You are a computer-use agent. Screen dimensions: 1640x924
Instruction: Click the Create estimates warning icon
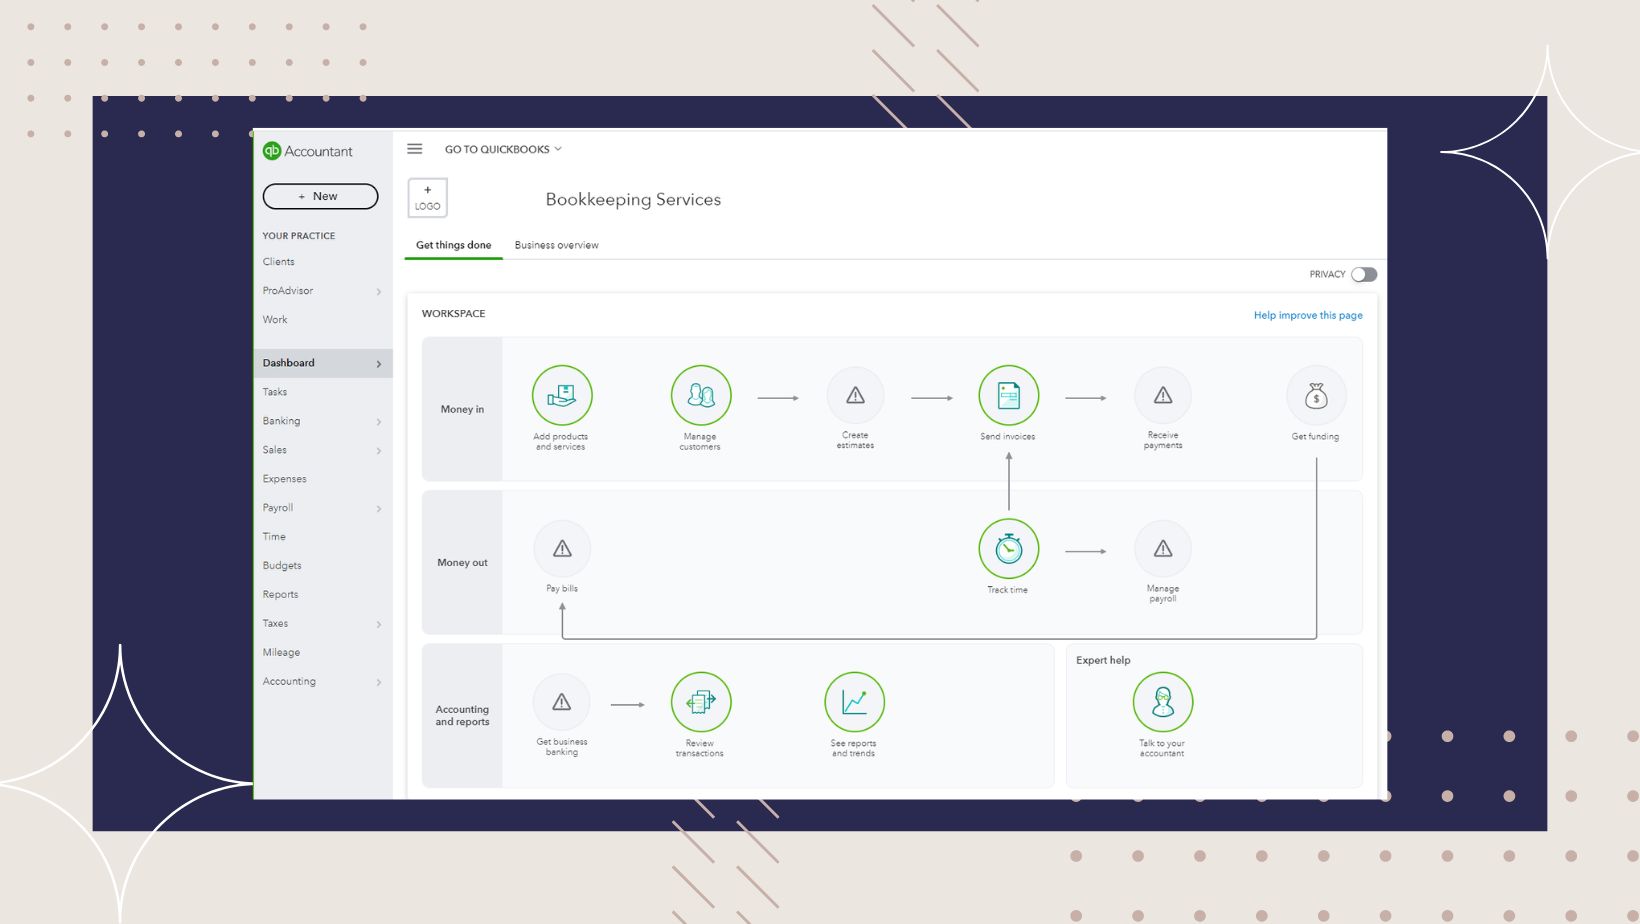(855, 396)
